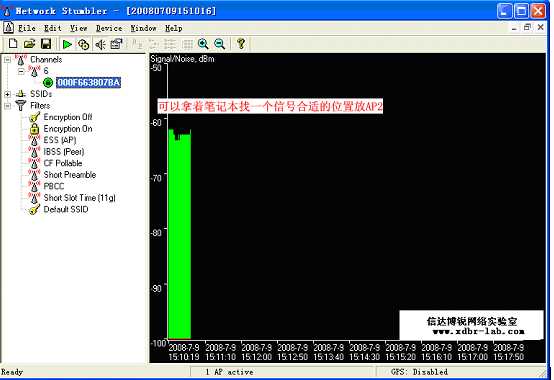554x380 pixels.
Task: Select the Encryption On filter
Action: point(68,129)
